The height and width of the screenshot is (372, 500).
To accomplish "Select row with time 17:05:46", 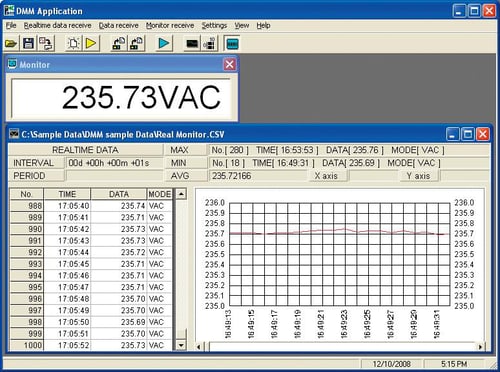I will [x=91, y=276].
